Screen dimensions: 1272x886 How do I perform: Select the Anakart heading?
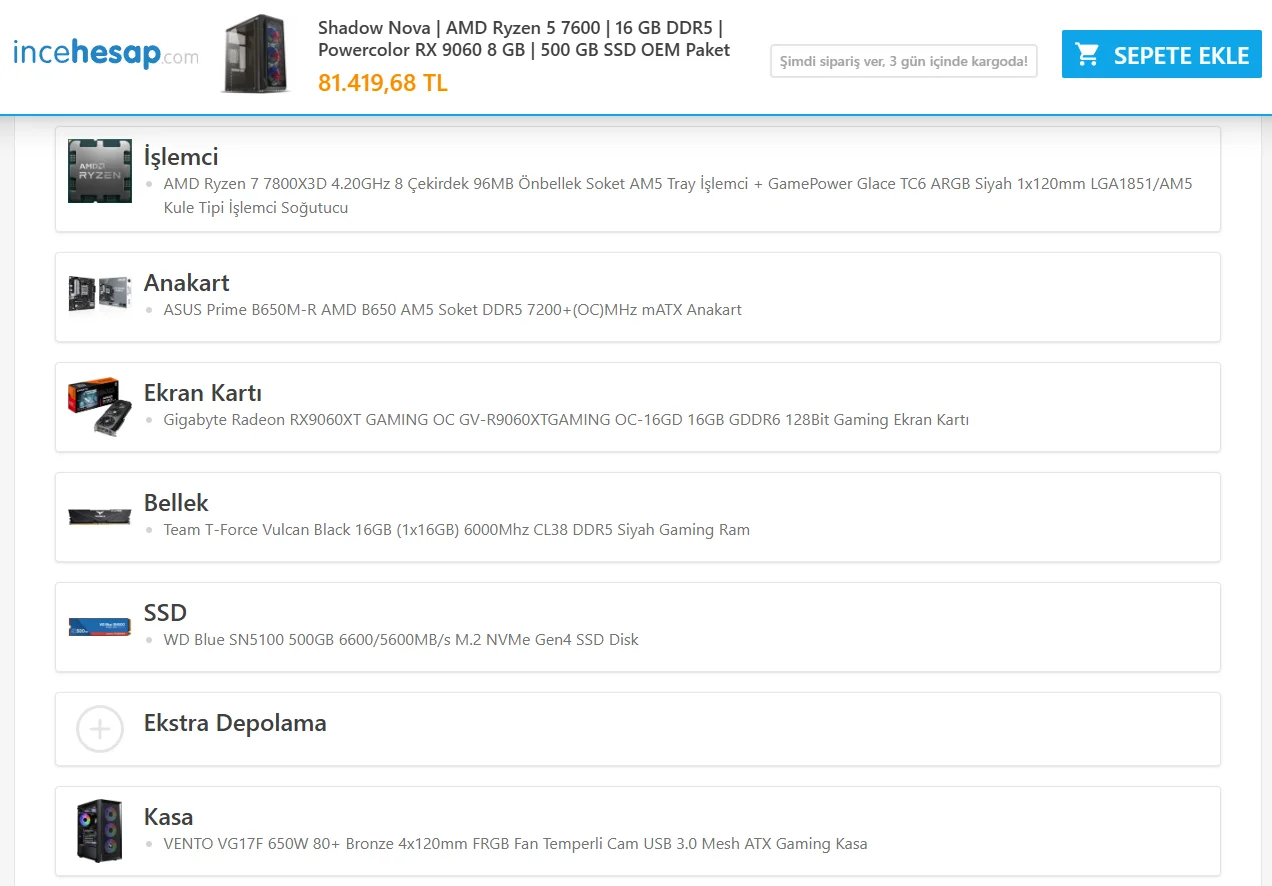tap(187, 283)
